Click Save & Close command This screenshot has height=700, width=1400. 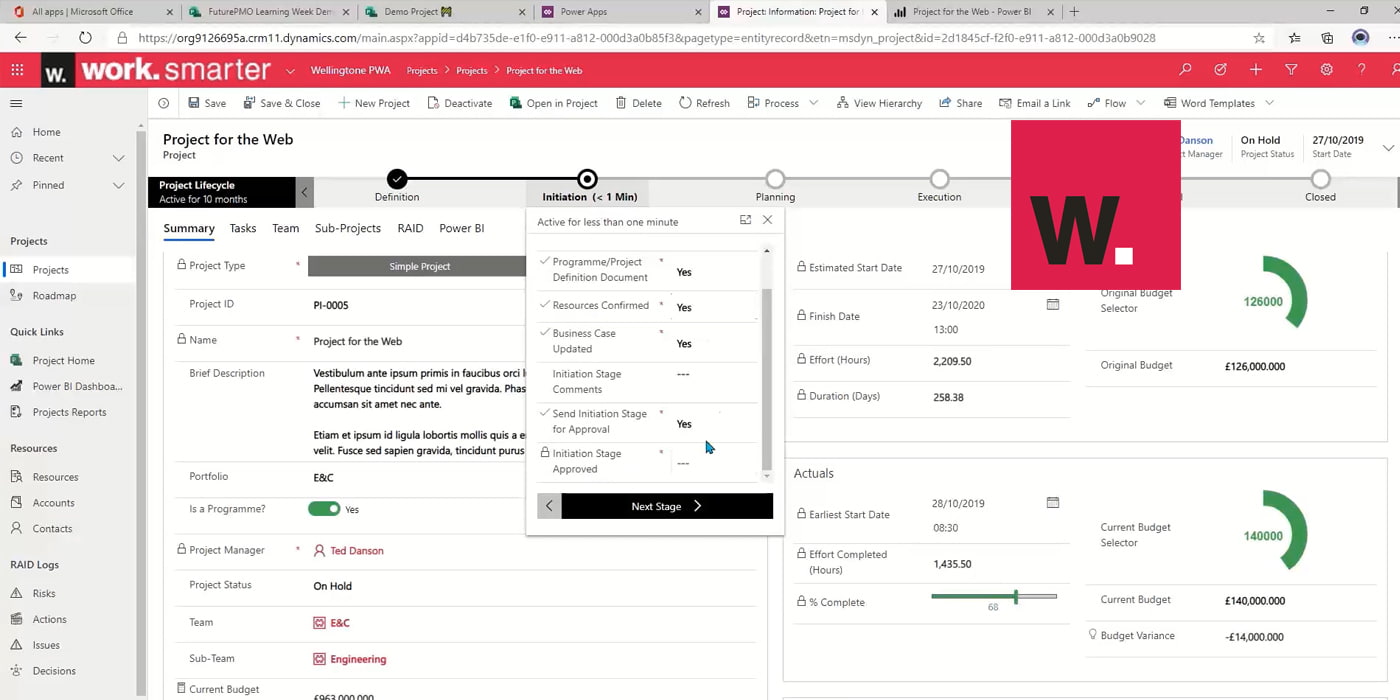point(281,103)
